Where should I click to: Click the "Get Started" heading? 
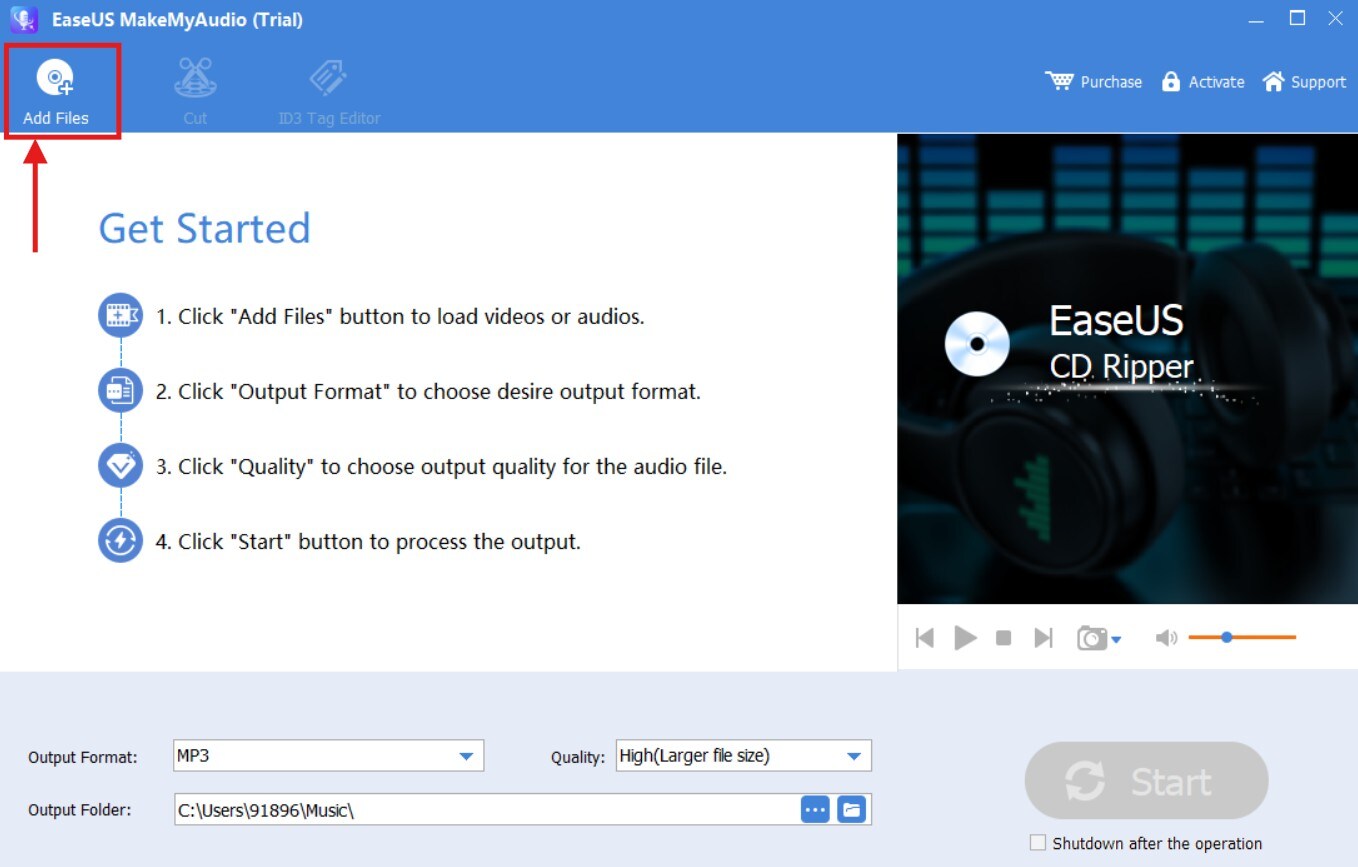[204, 228]
